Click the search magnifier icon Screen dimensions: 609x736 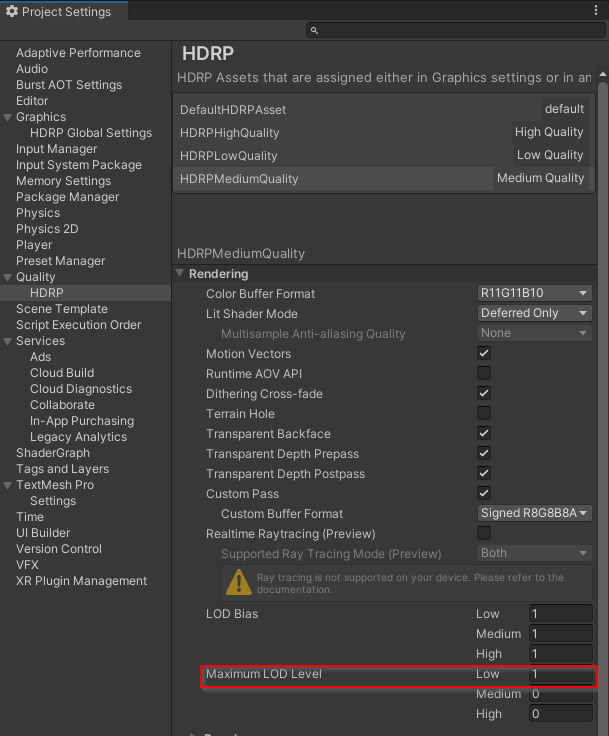[x=314, y=31]
